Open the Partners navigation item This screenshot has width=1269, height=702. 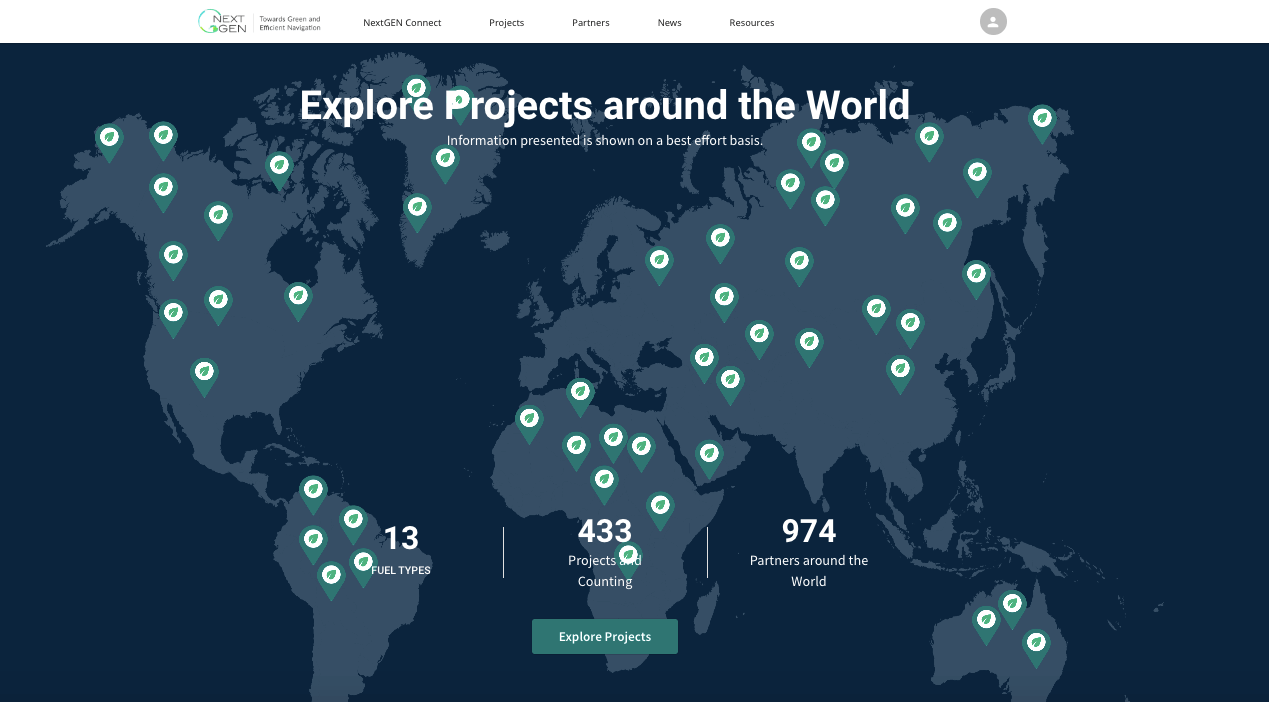click(590, 23)
